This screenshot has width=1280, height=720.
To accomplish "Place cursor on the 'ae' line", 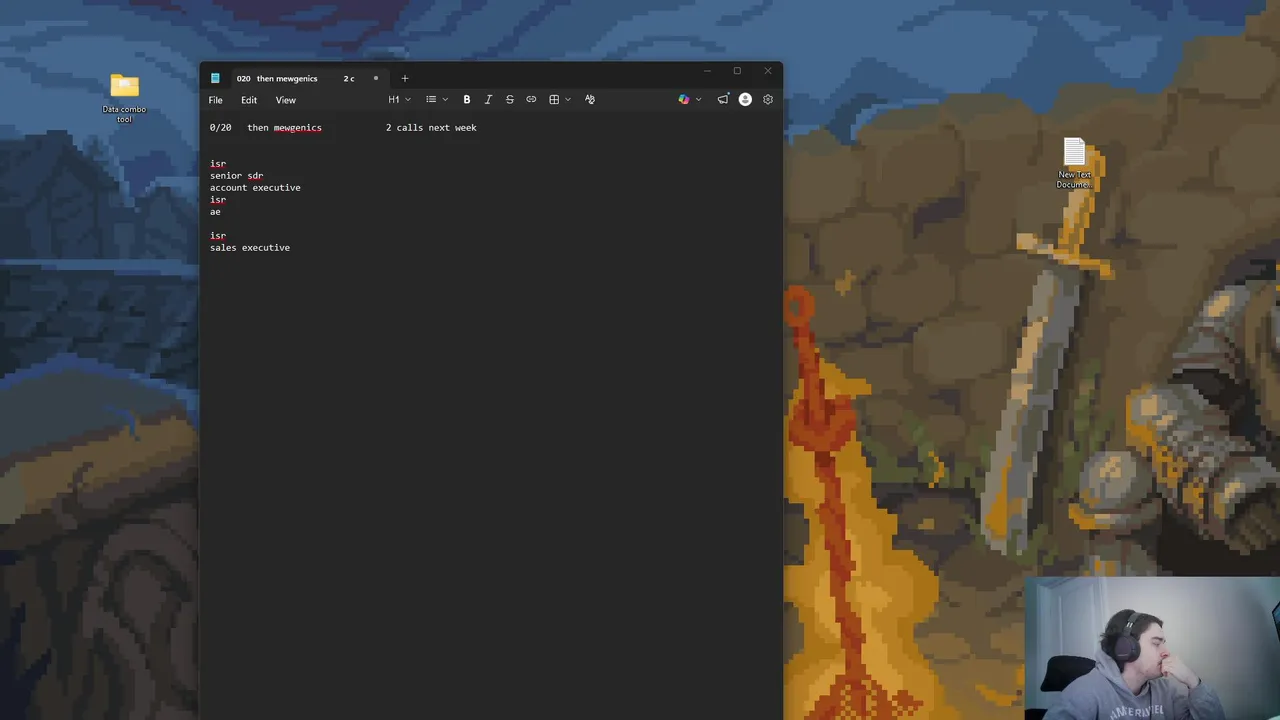I will tap(215, 212).
